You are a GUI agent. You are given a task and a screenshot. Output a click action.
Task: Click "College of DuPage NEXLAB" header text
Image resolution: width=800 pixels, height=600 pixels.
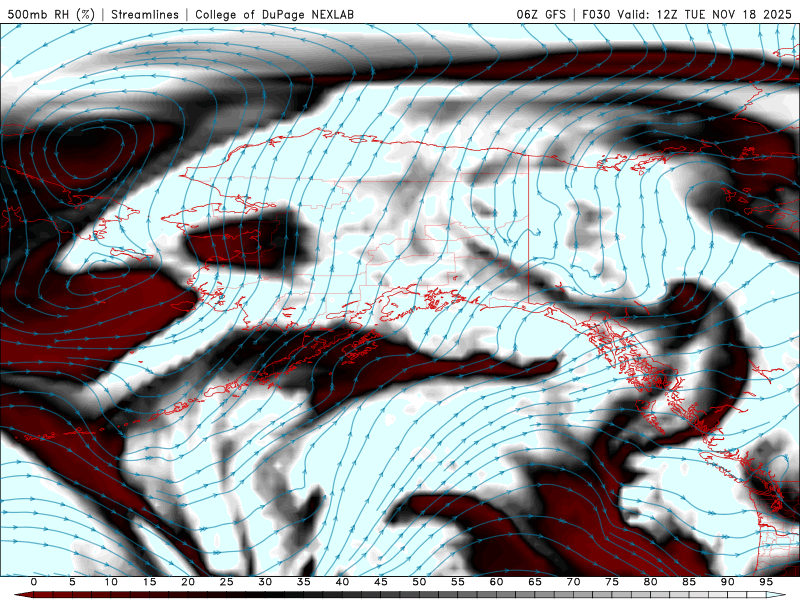tap(274, 14)
